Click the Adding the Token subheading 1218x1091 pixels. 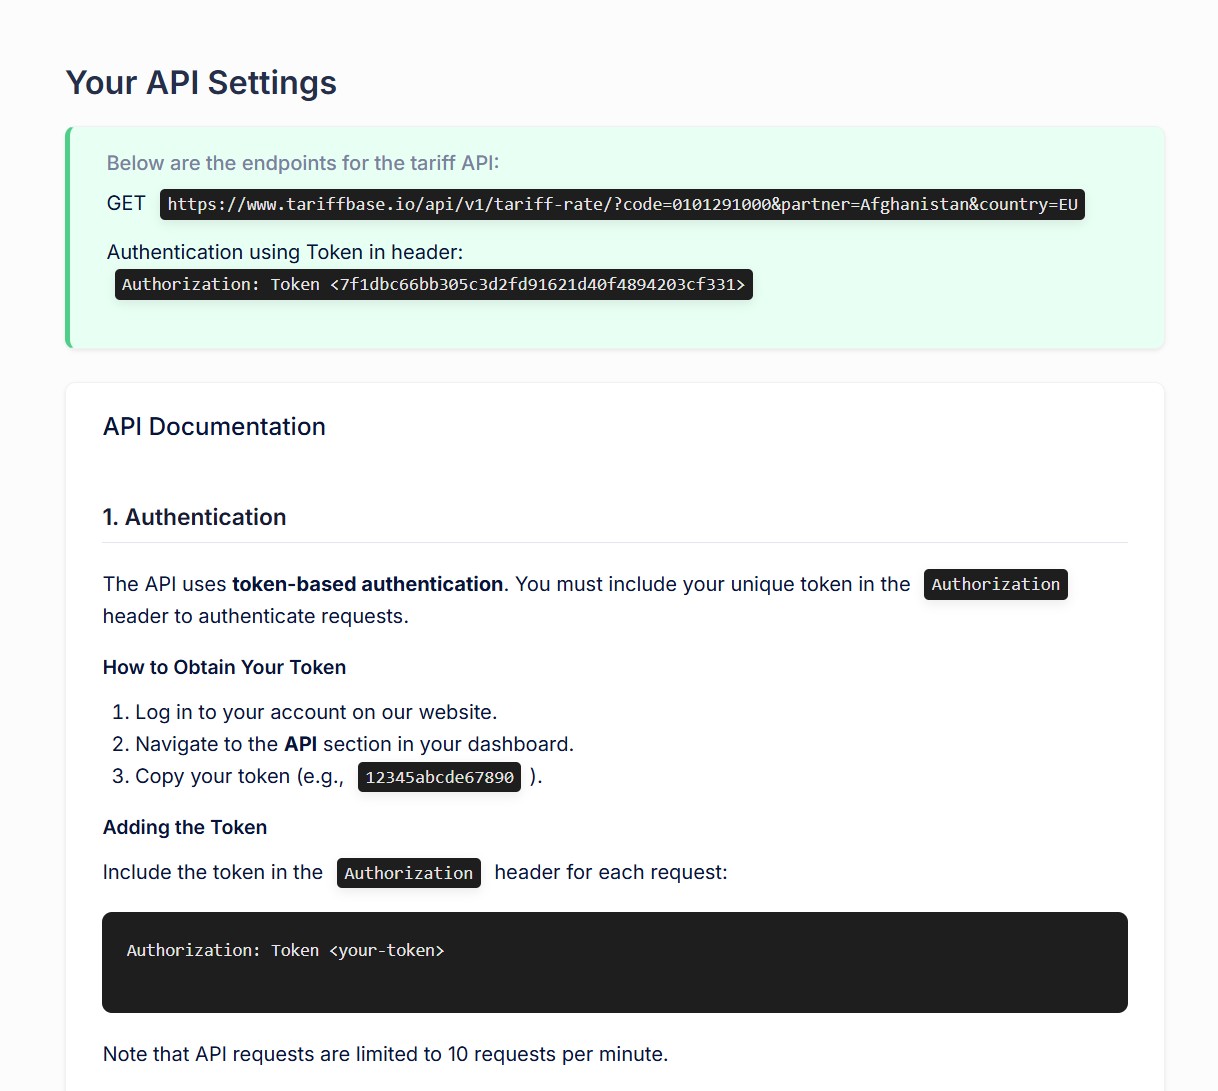click(x=185, y=827)
